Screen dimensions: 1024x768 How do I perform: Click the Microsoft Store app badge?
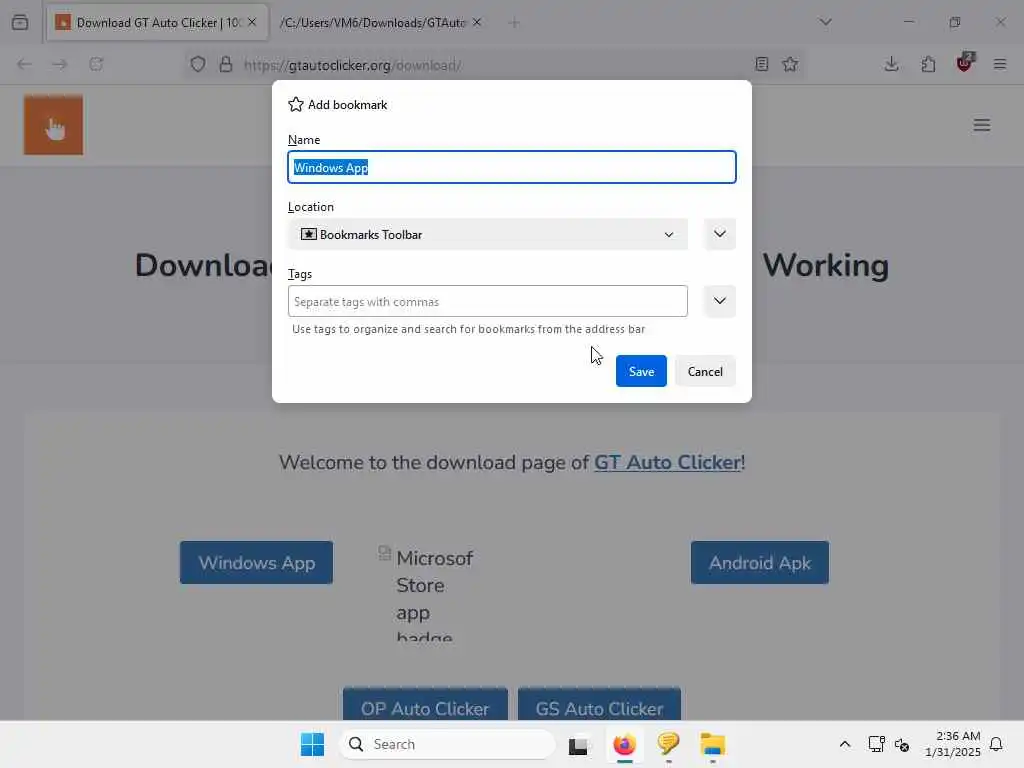pos(428,593)
